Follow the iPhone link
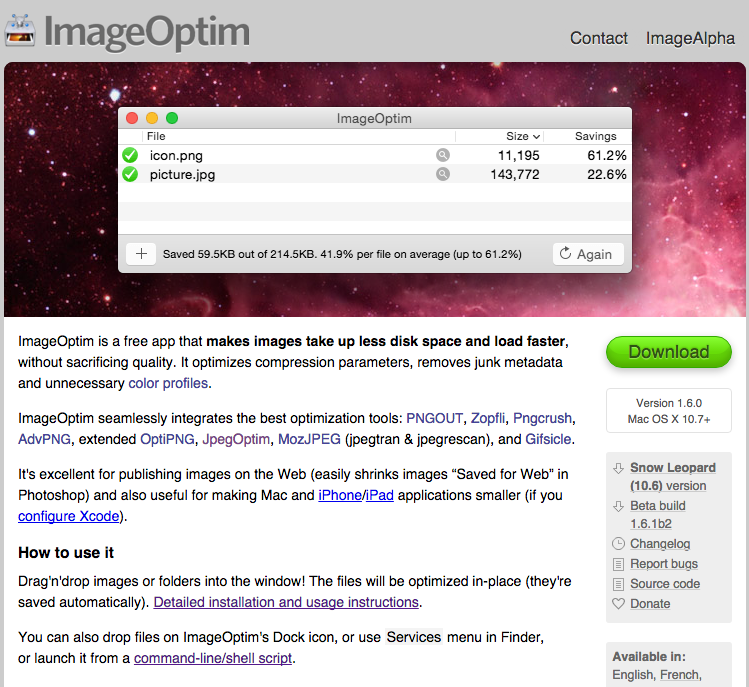 (340, 495)
